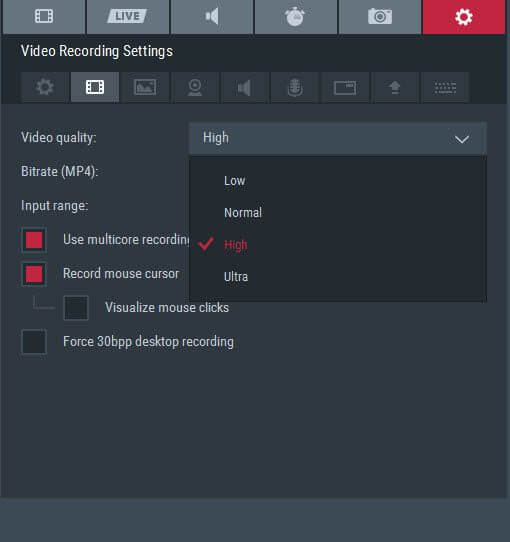Open webcam settings sub-tab
The width and height of the screenshot is (510, 542).
(195, 87)
